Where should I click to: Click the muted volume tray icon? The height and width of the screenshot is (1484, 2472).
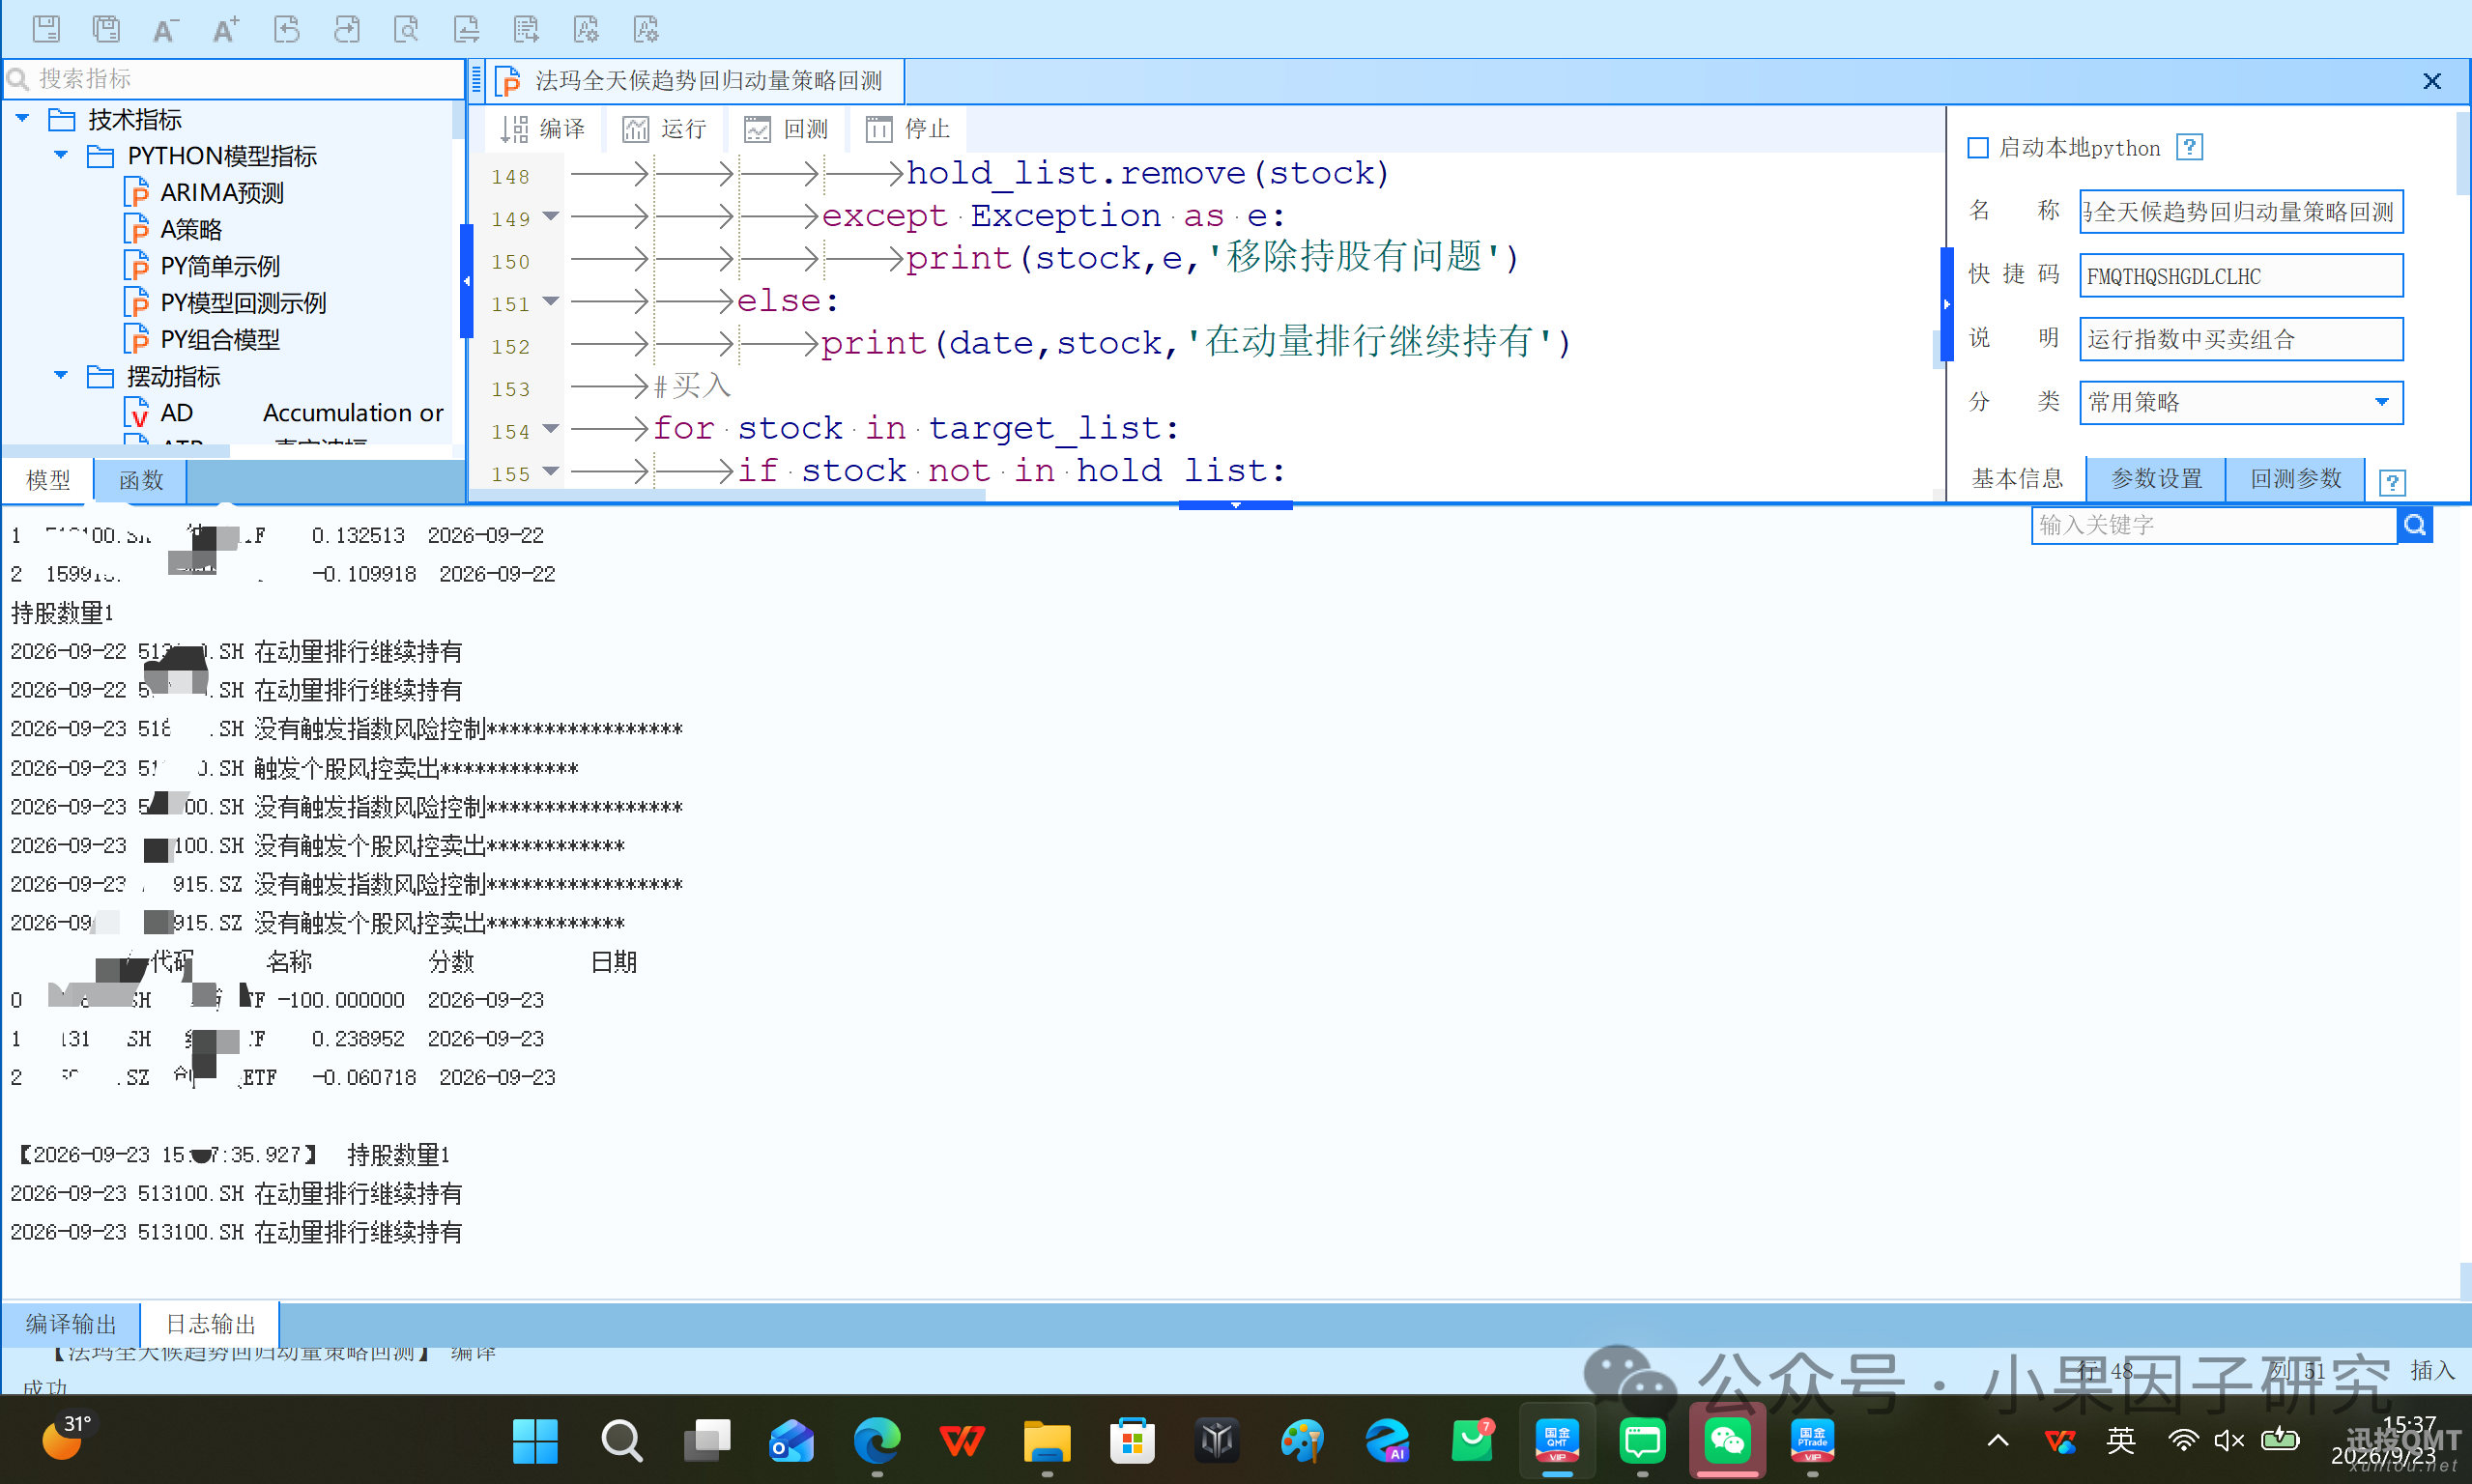2228,1440
